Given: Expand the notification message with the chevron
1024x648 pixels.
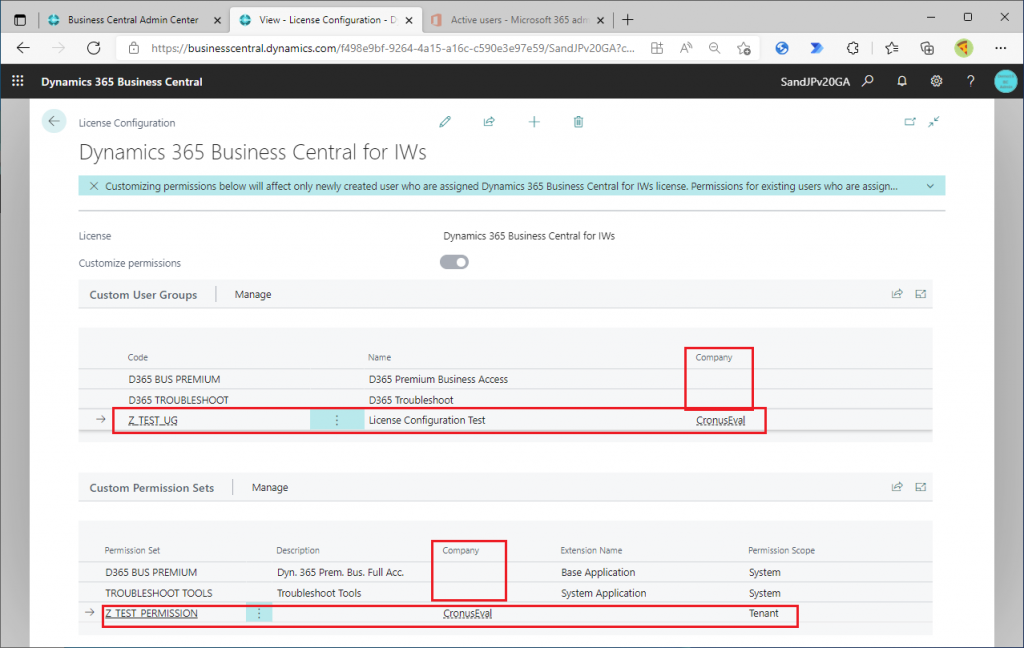Looking at the screenshot, I should click(x=930, y=186).
